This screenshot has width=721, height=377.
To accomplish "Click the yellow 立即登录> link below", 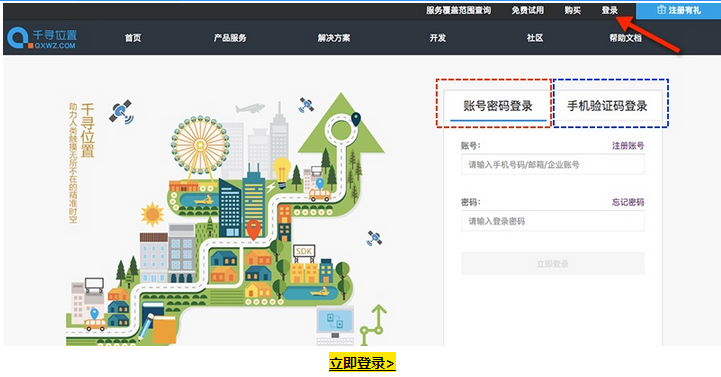I will (362, 363).
